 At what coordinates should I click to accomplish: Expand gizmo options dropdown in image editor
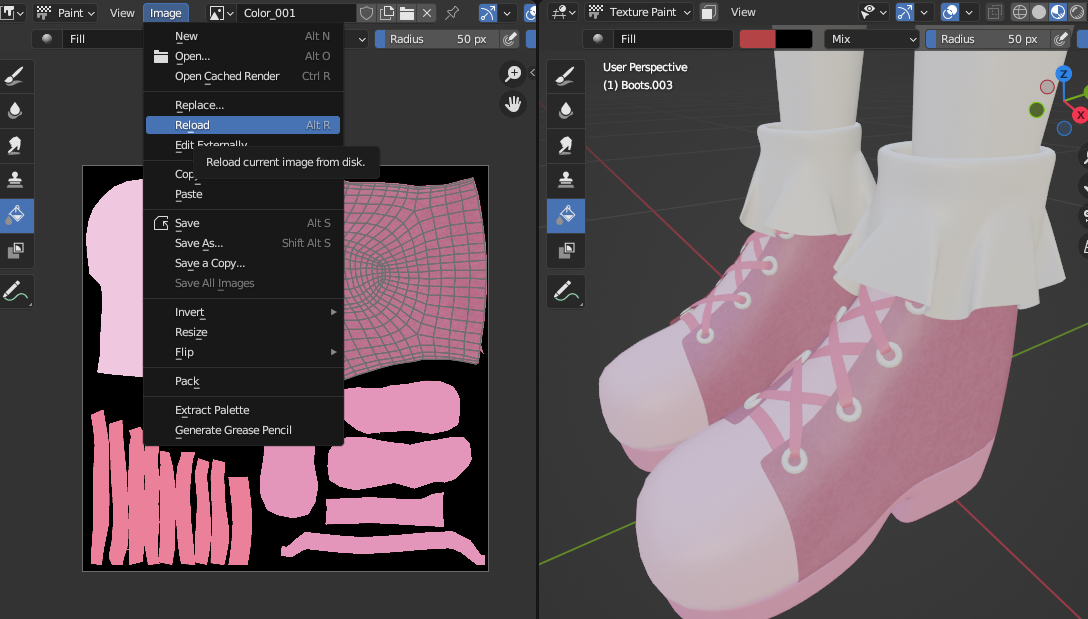click(x=507, y=12)
